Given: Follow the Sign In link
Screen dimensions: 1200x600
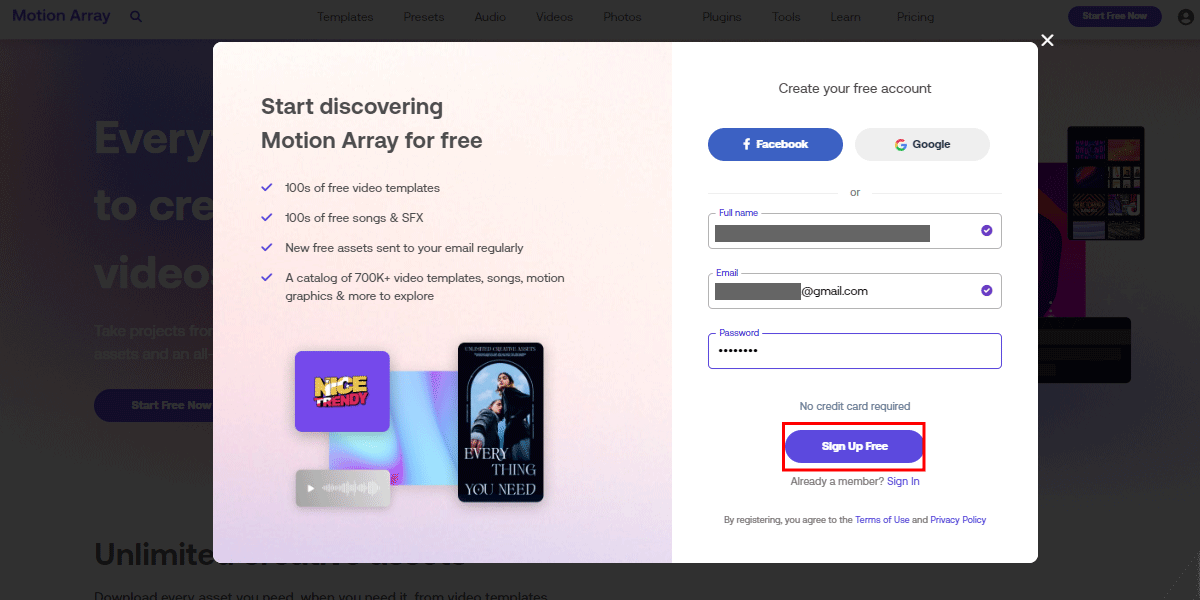Looking at the screenshot, I should coord(903,482).
